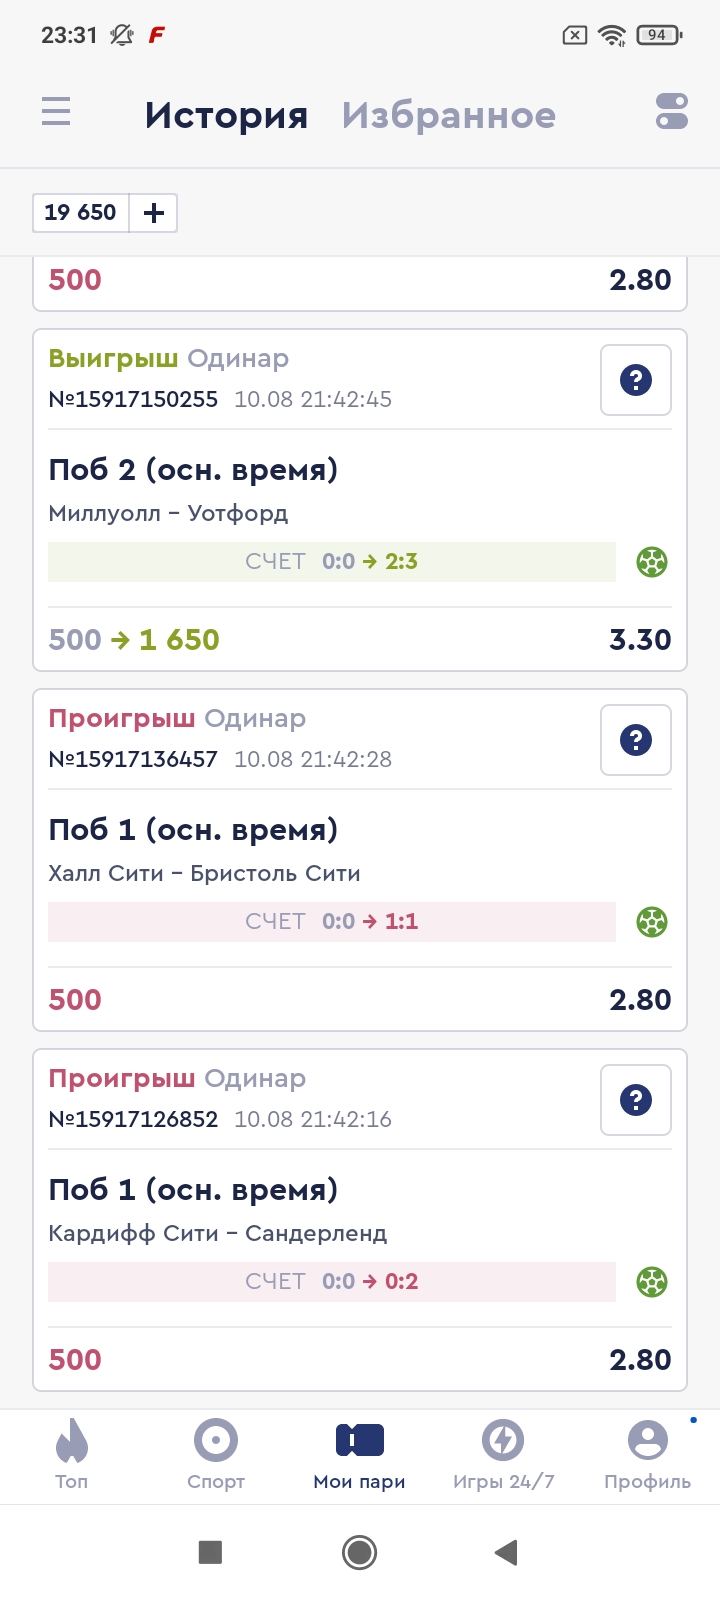Toggle the view switch in header
Screen dimensions: 720x1600
coord(672,111)
